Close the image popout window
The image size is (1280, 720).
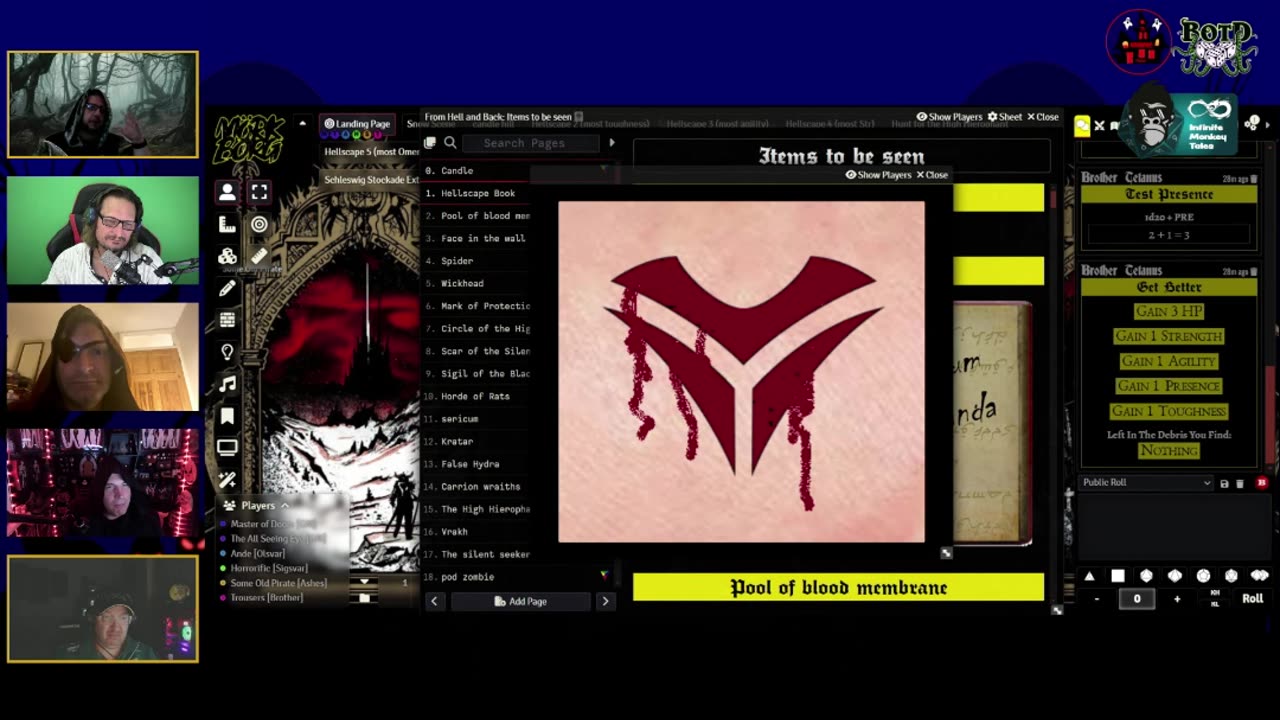point(932,175)
